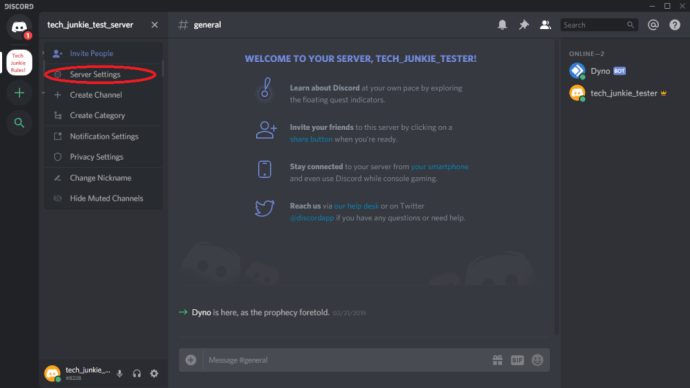The image size is (690, 388).
Task: Click the Invite People person-plus icon
Action: (57, 54)
